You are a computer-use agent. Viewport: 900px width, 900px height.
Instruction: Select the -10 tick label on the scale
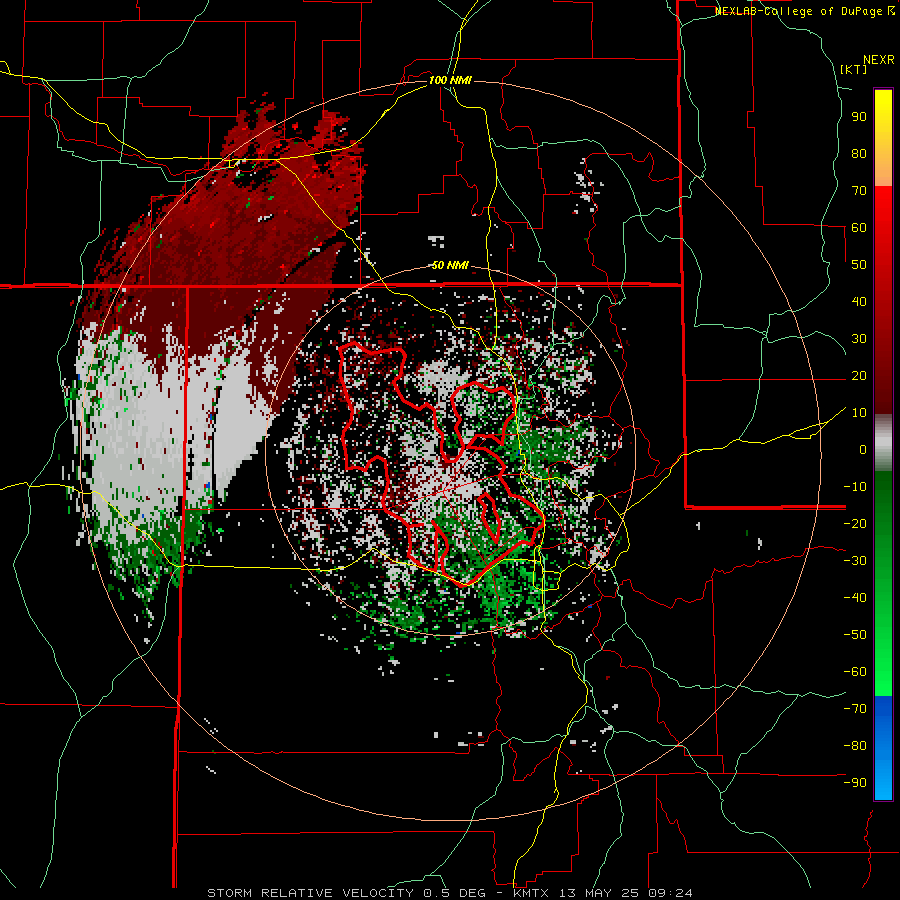point(855,487)
